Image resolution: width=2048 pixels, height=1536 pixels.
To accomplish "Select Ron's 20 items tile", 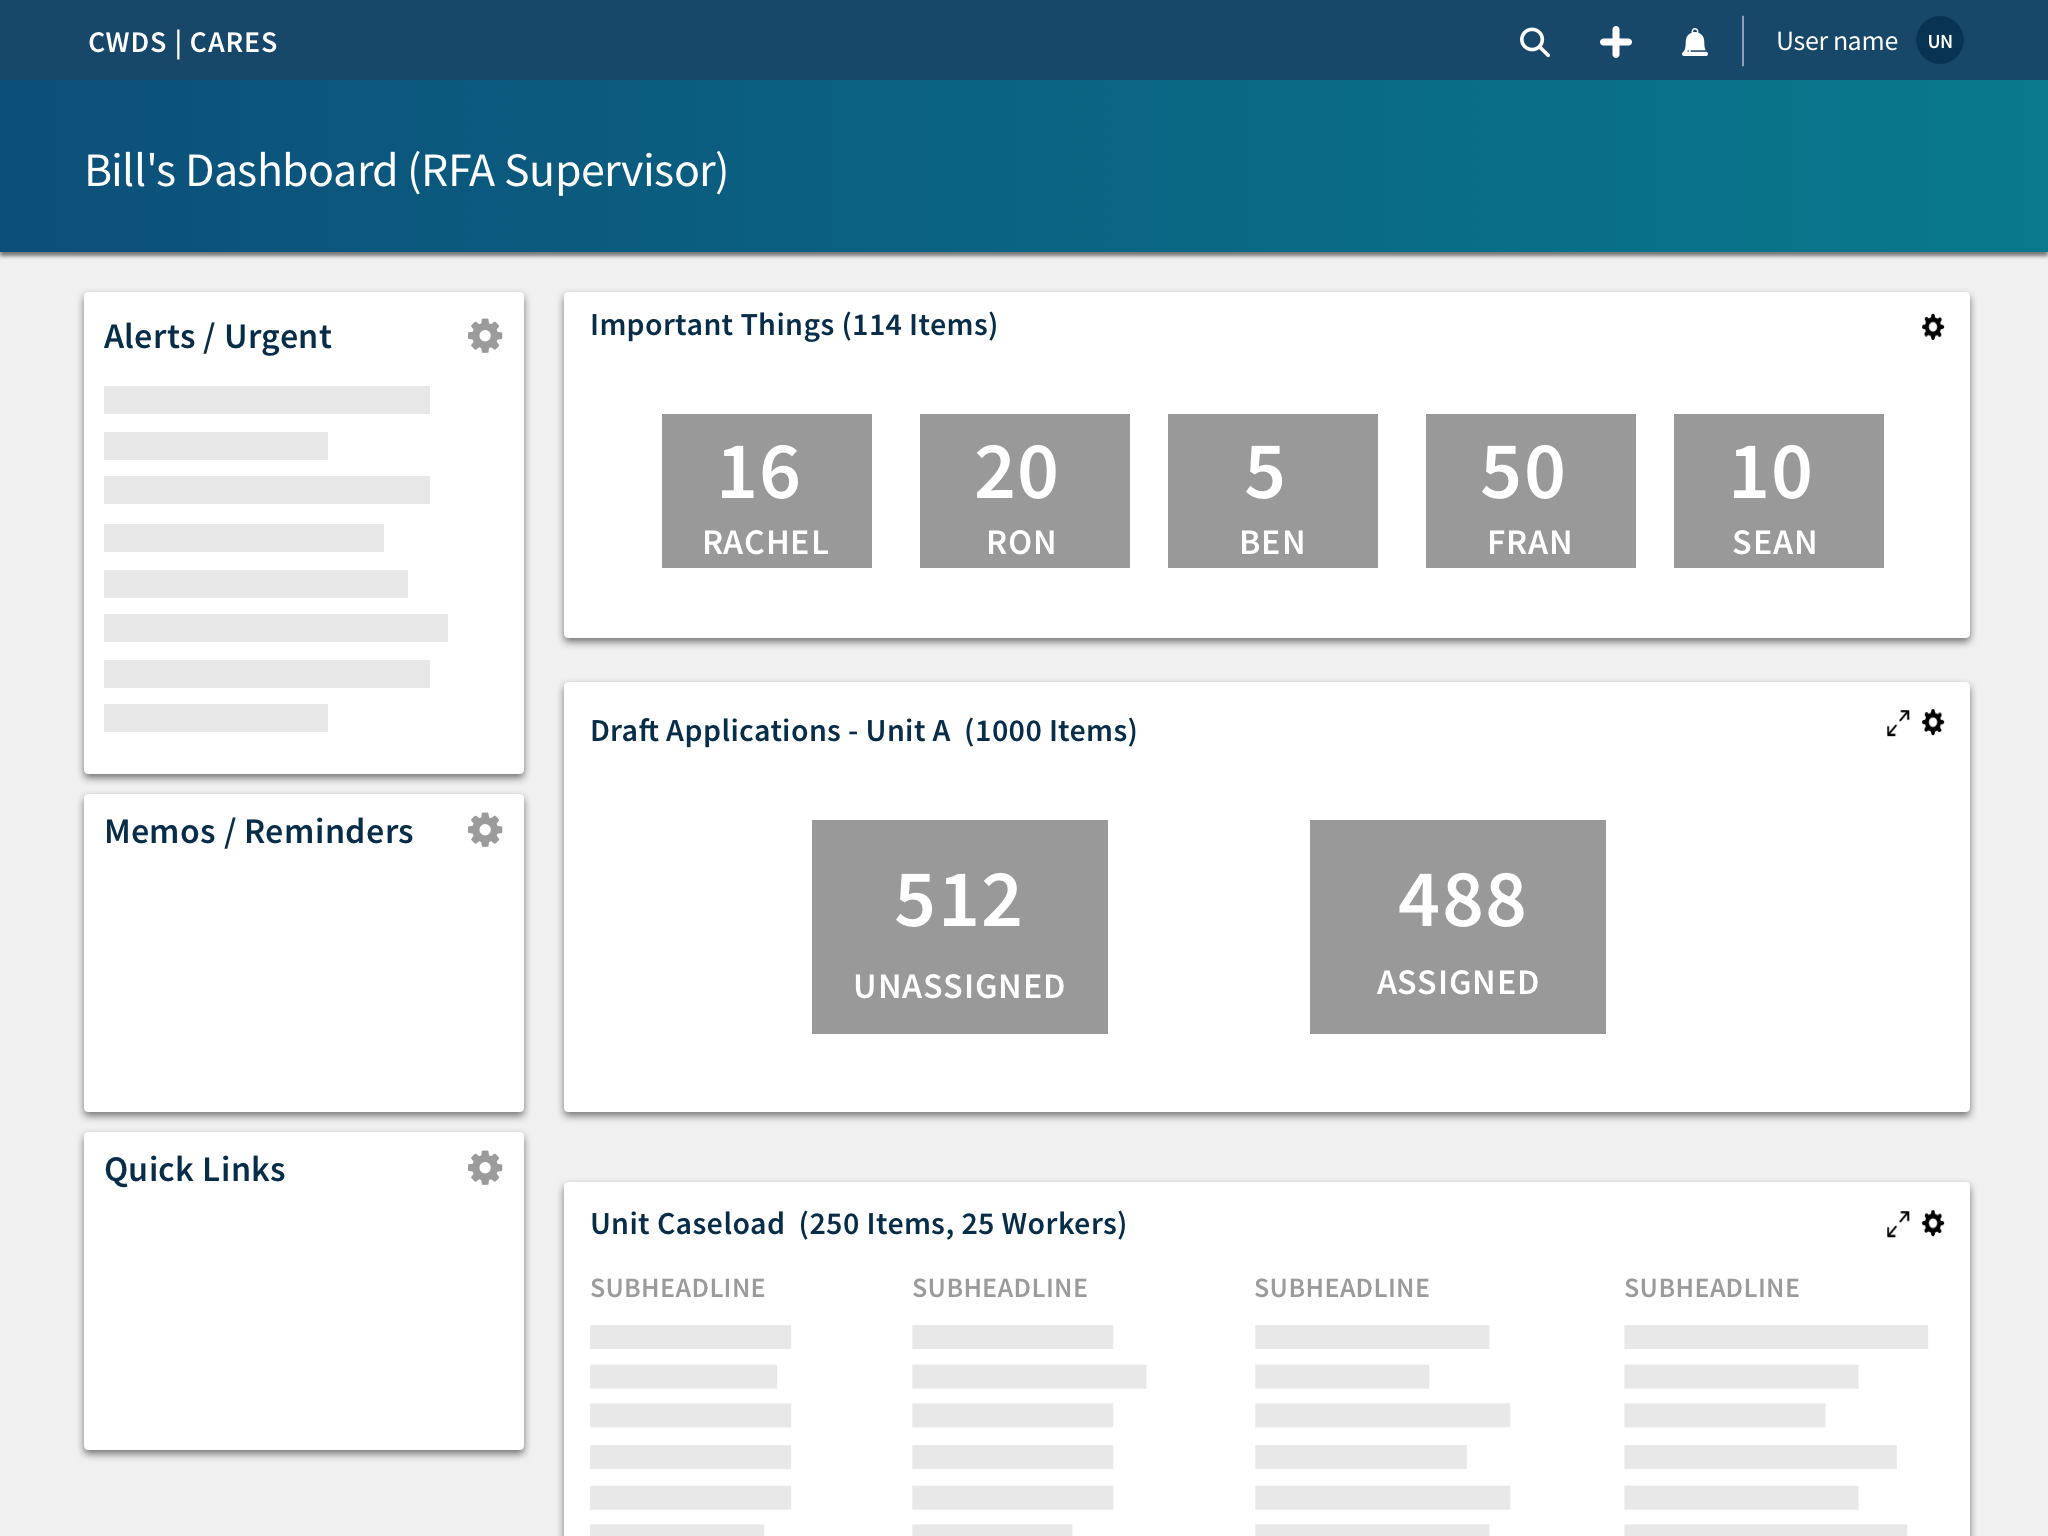I will tap(1024, 491).
